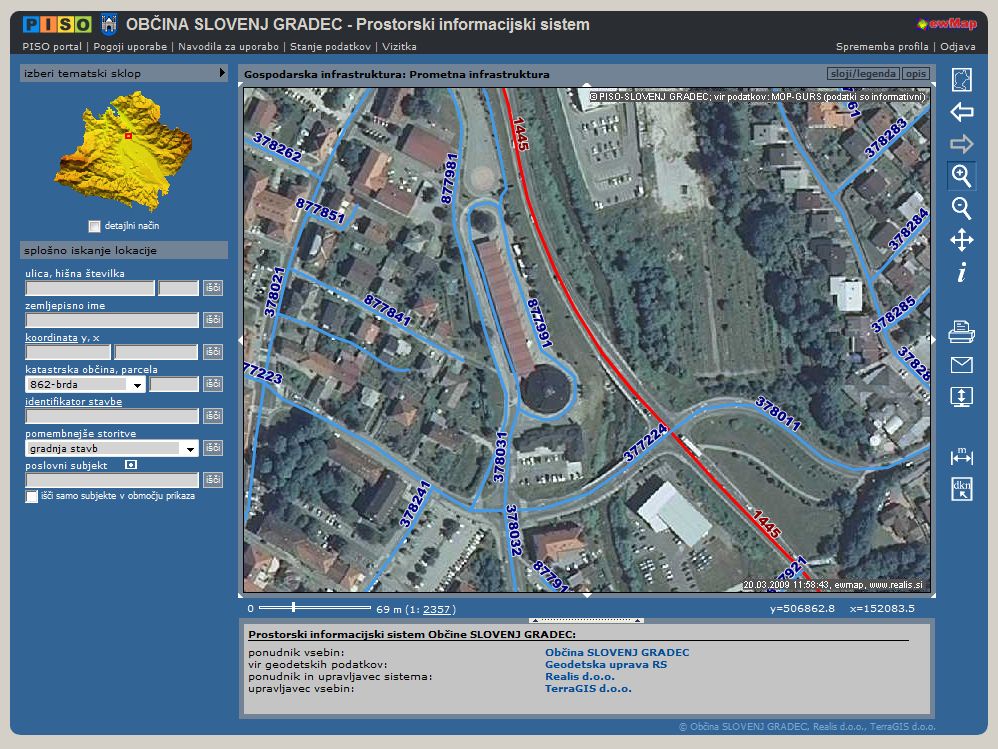Open the katastrska občina dropdown

click(137, 384)
